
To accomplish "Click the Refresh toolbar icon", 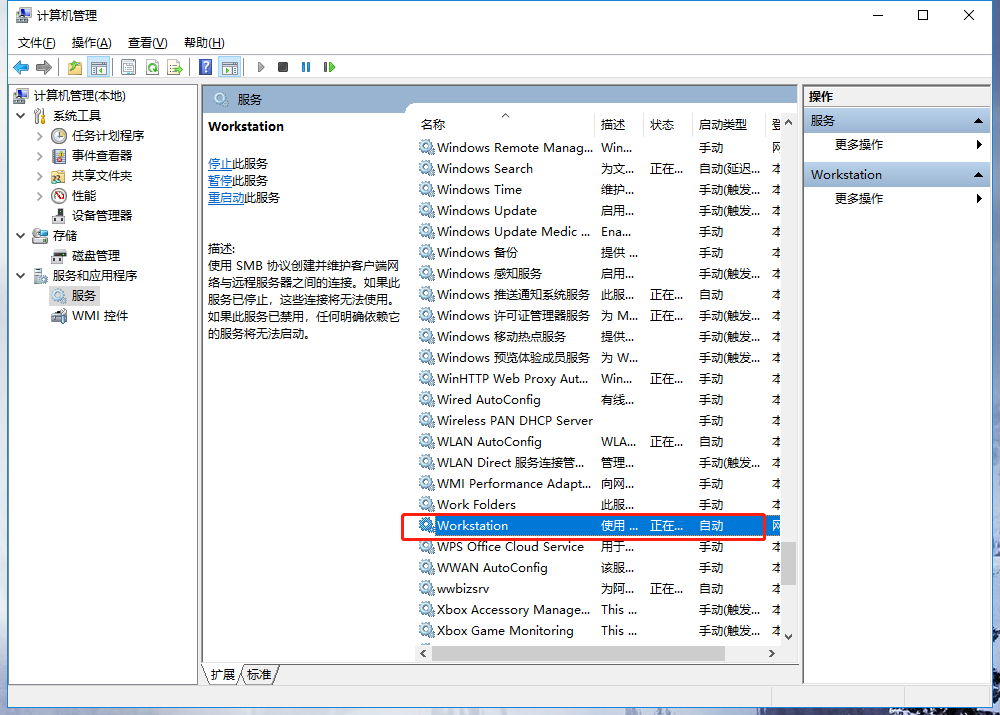I will [x=152, y=67].
